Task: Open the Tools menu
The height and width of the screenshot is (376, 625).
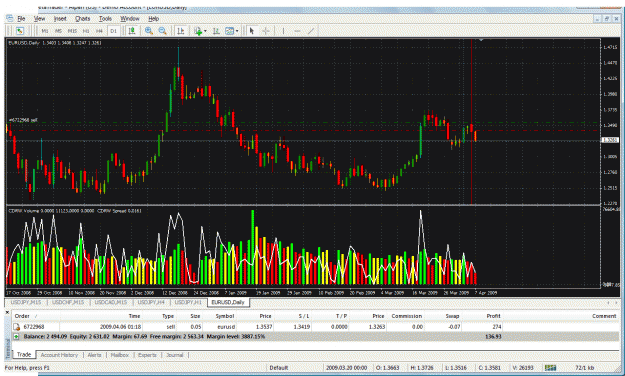Action: coord(105,18)
